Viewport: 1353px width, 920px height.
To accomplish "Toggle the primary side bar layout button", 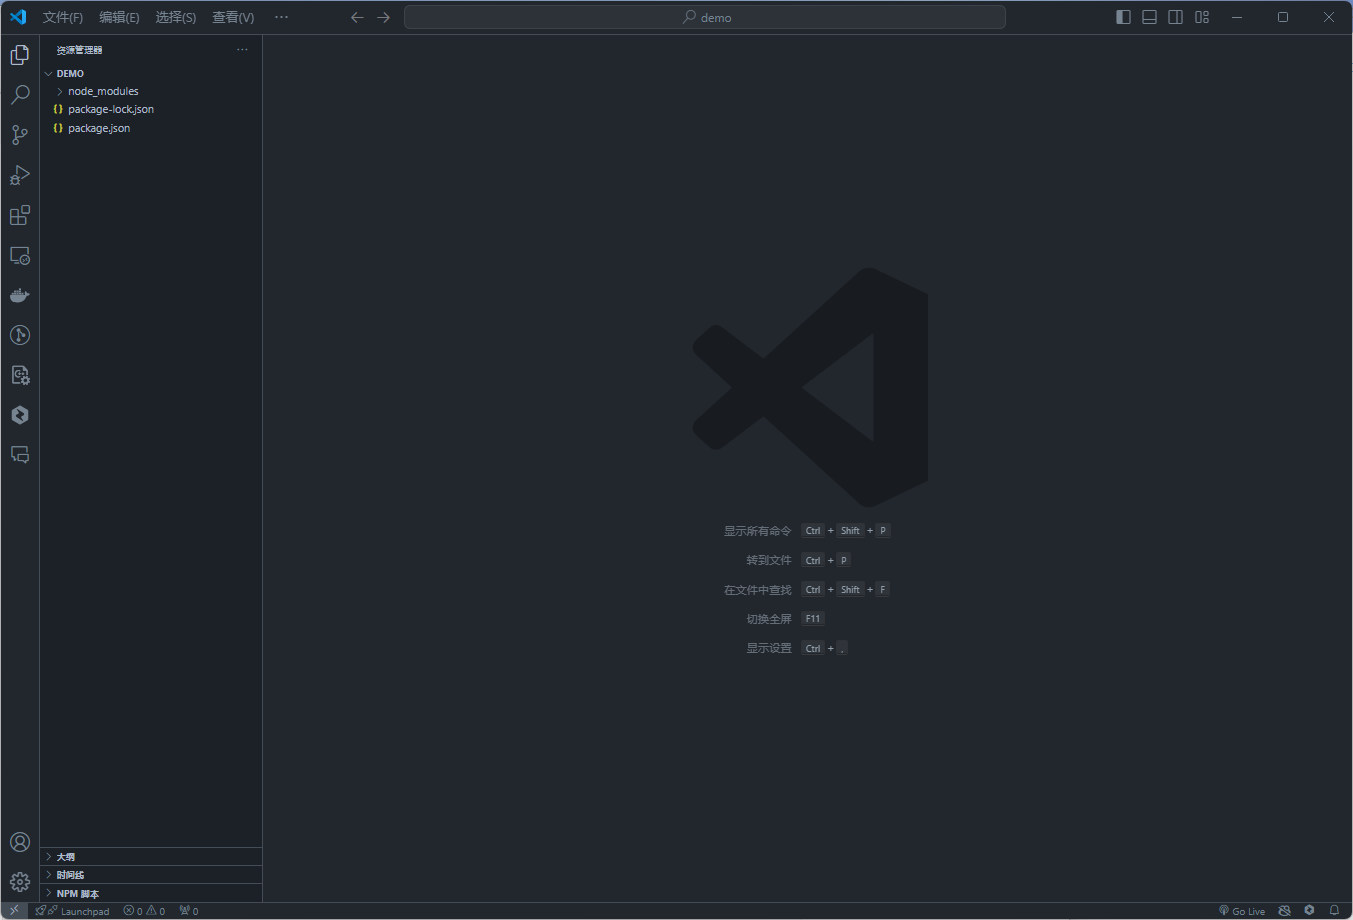I will pos(1123,17).
